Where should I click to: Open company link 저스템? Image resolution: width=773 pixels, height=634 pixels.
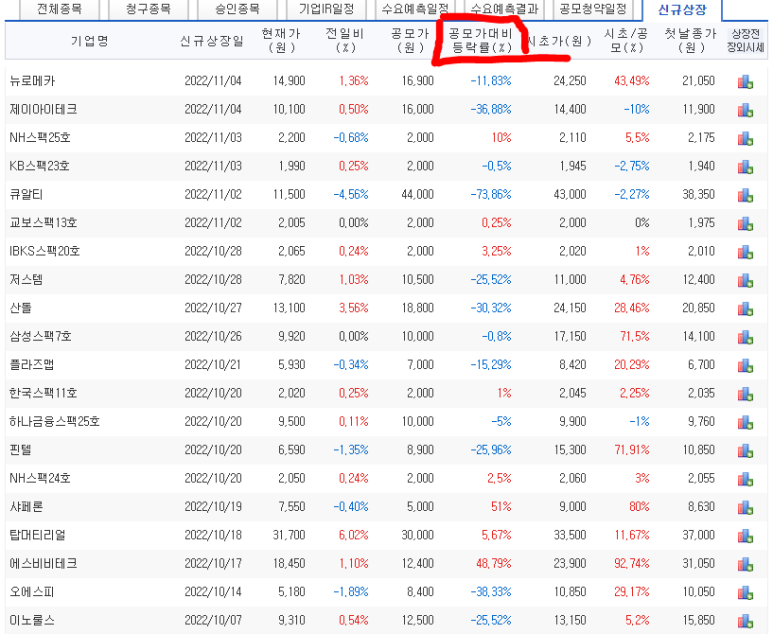click(26, 280)
